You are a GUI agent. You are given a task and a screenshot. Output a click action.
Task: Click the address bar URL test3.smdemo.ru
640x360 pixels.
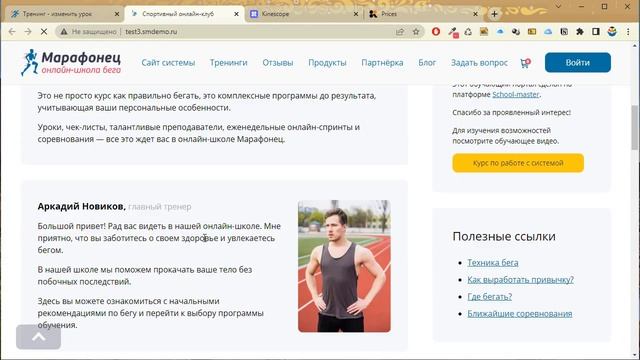tap(151, 31)
